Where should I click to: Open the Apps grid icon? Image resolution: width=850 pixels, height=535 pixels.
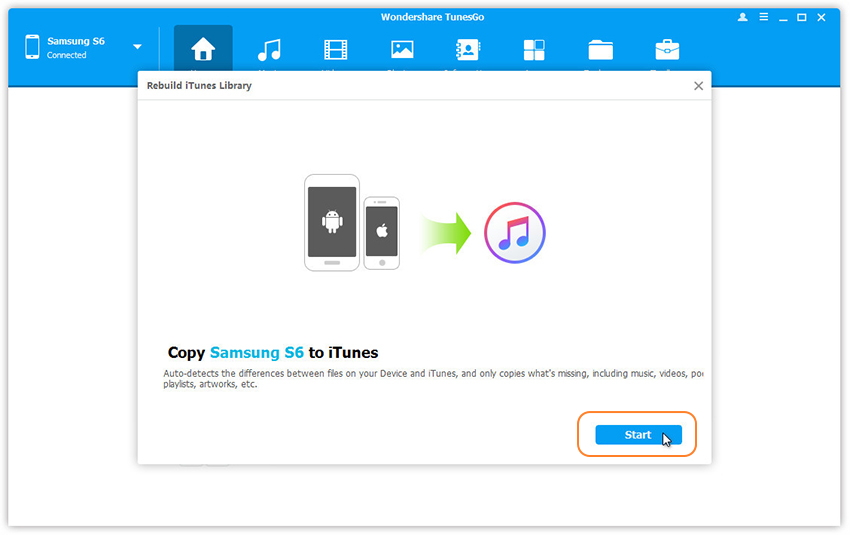pos(534,50)
